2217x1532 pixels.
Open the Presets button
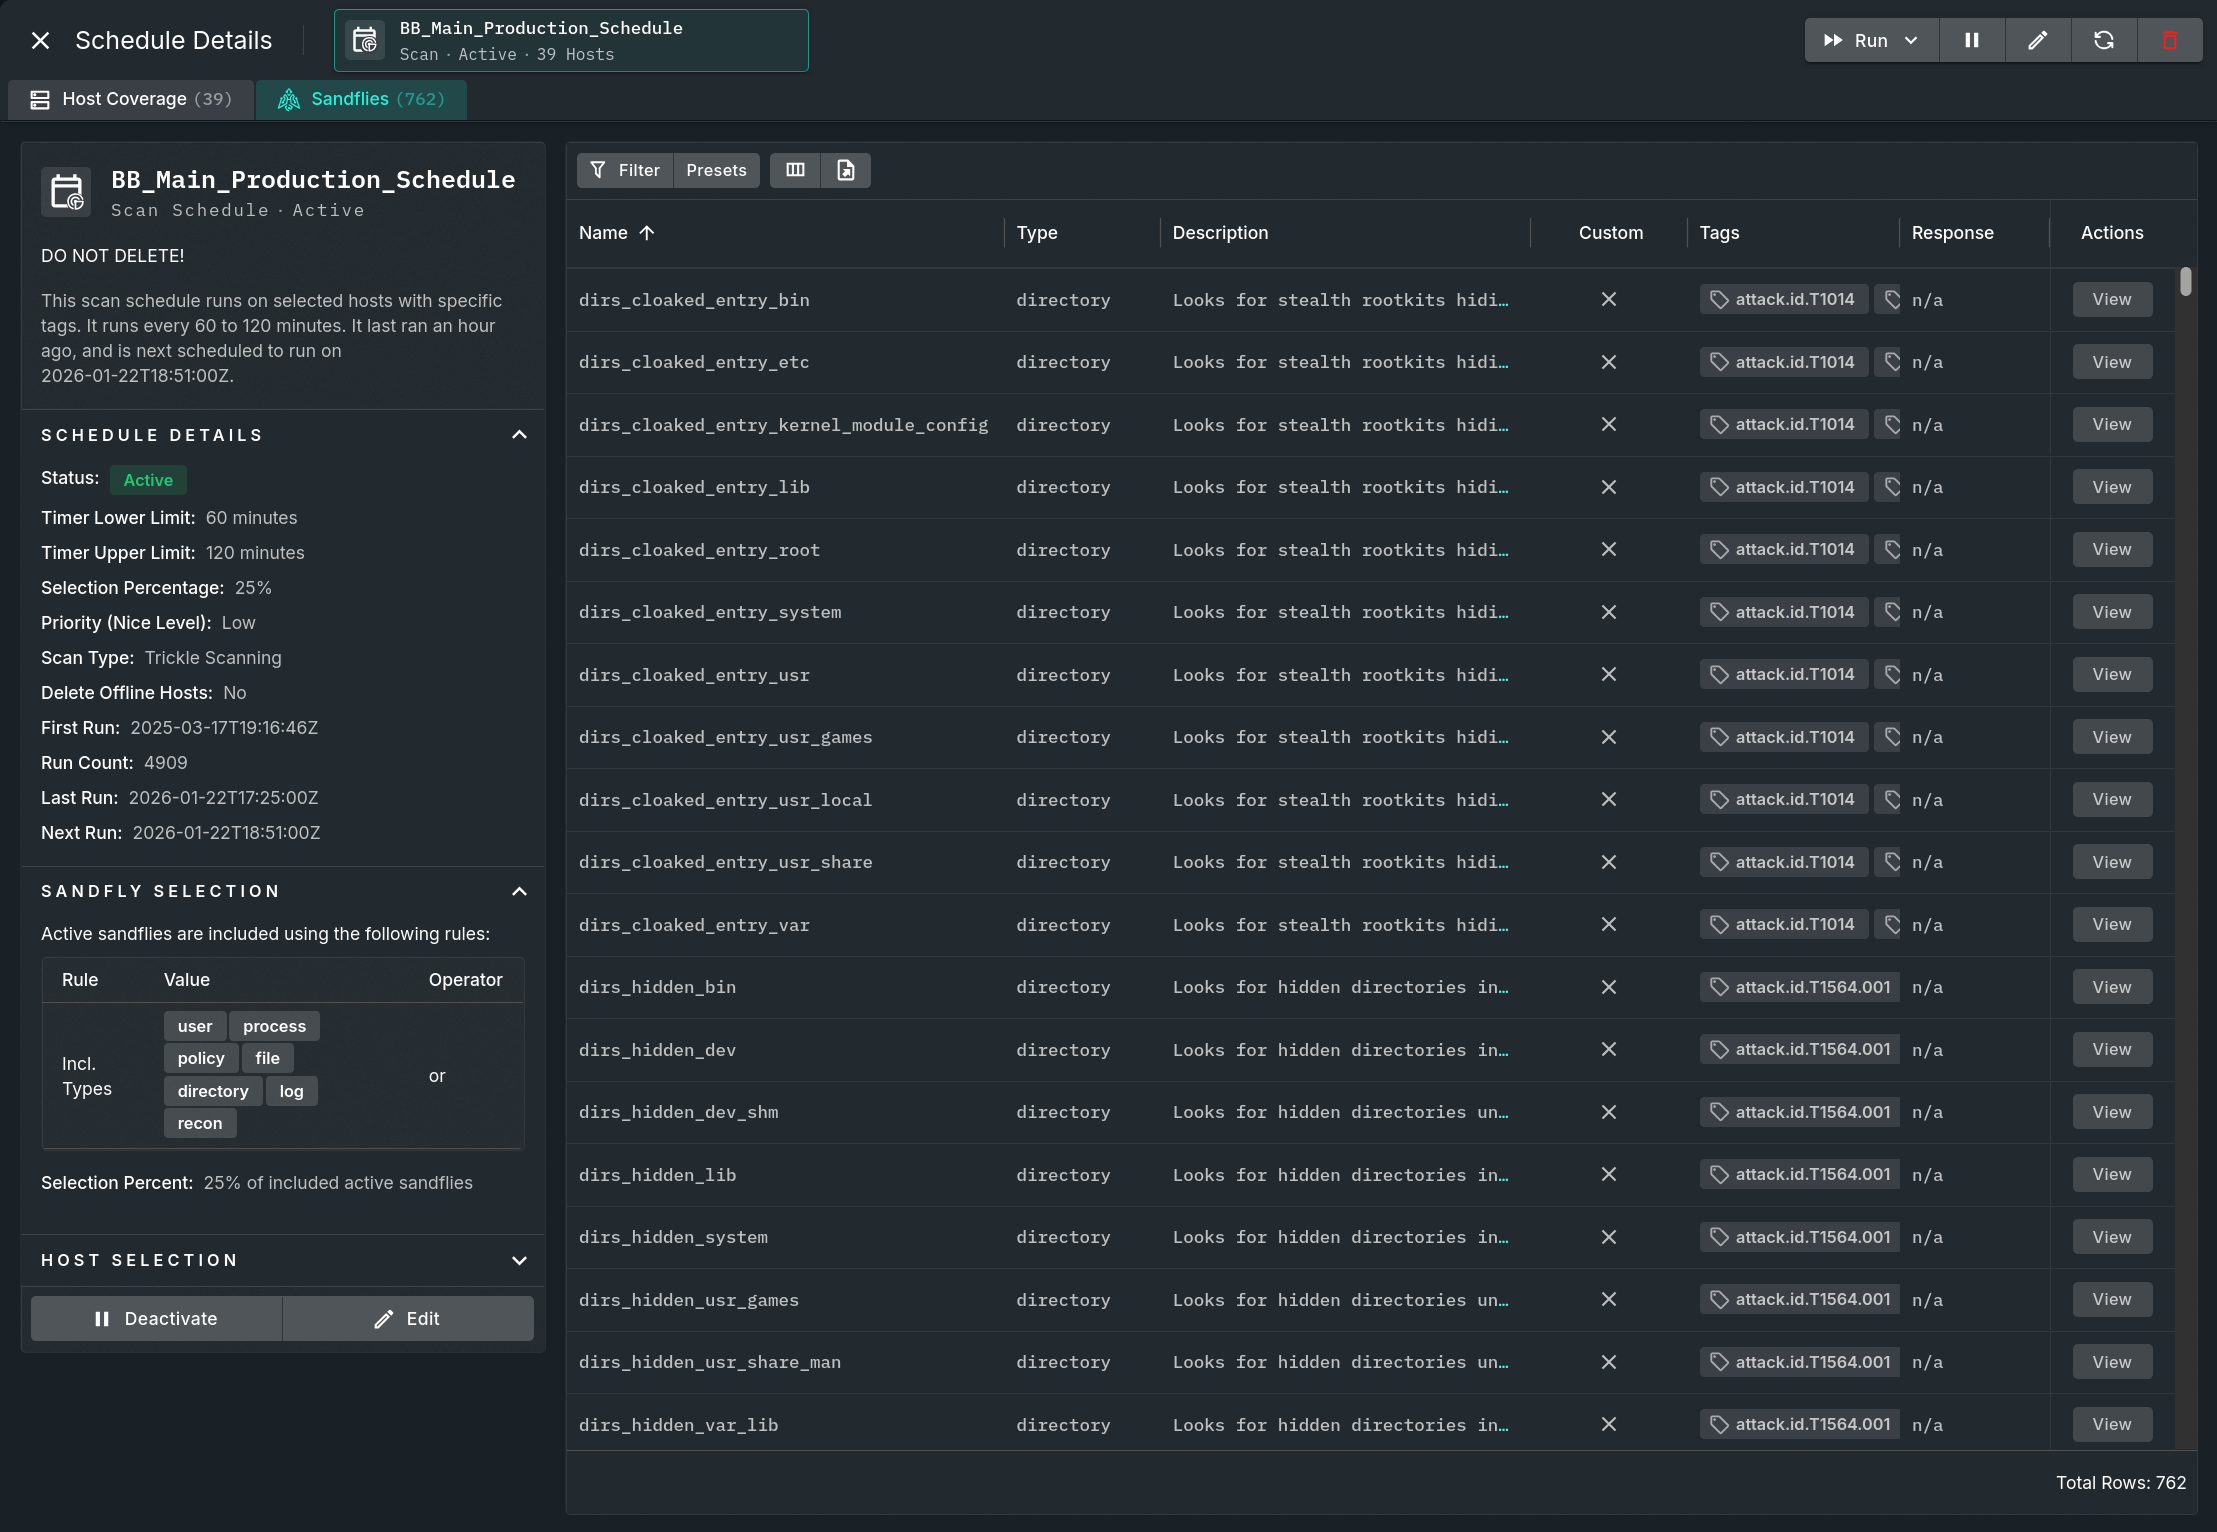coord(716,170)
